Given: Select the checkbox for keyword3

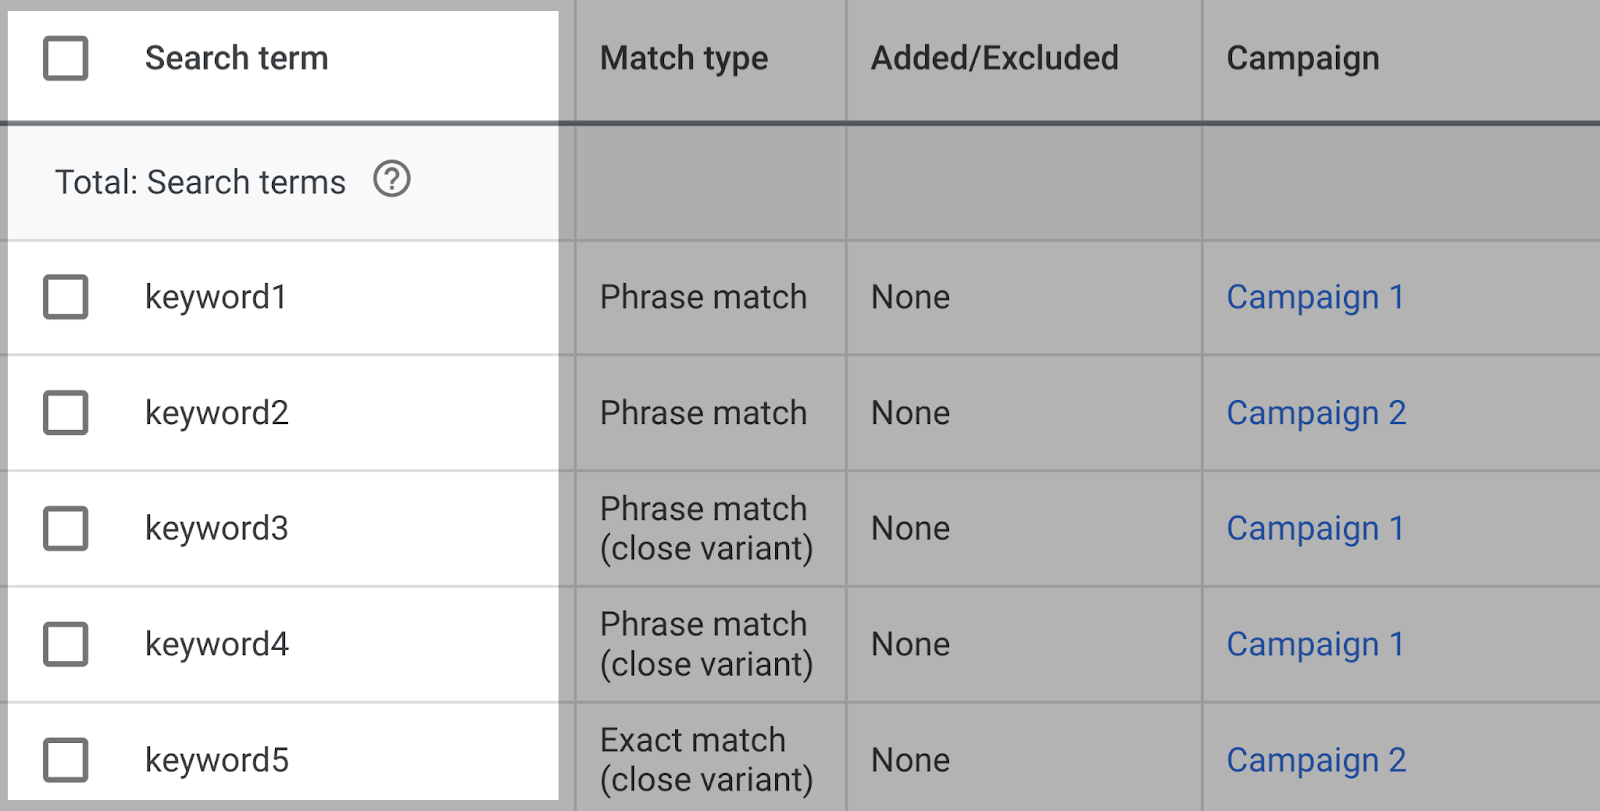Looking at the screenshot, I should tap(65, 529).
